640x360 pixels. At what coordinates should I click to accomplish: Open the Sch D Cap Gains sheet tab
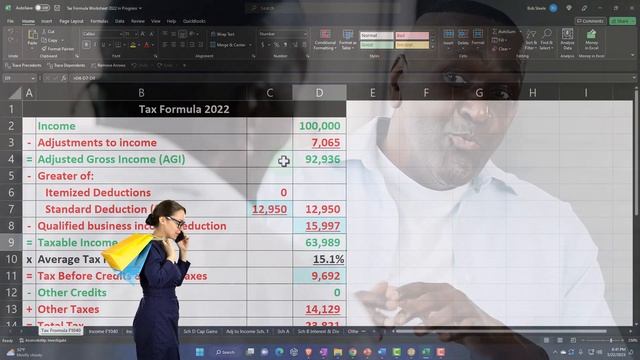(200, 331)
